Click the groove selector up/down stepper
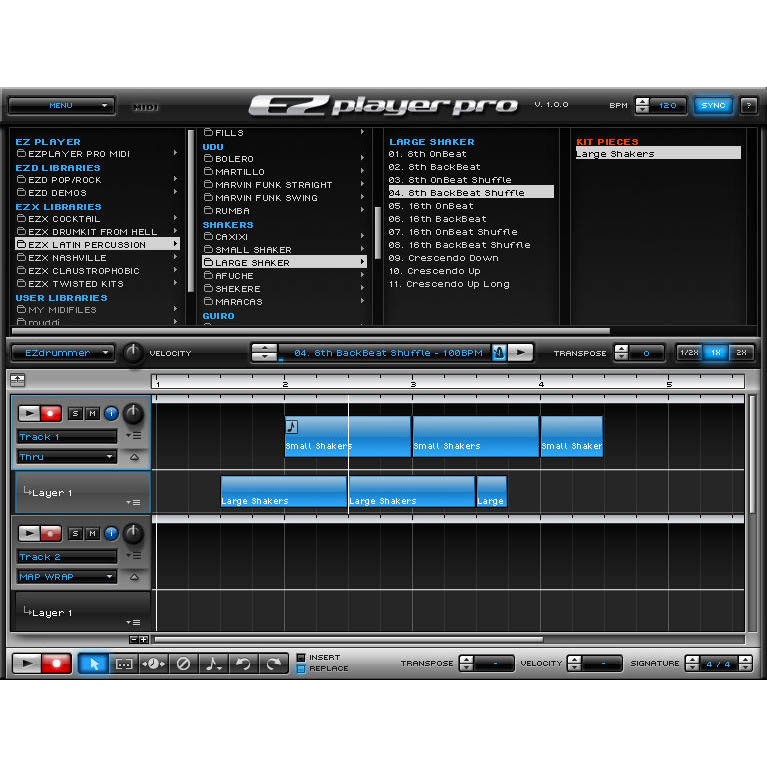 pos(264,352)
